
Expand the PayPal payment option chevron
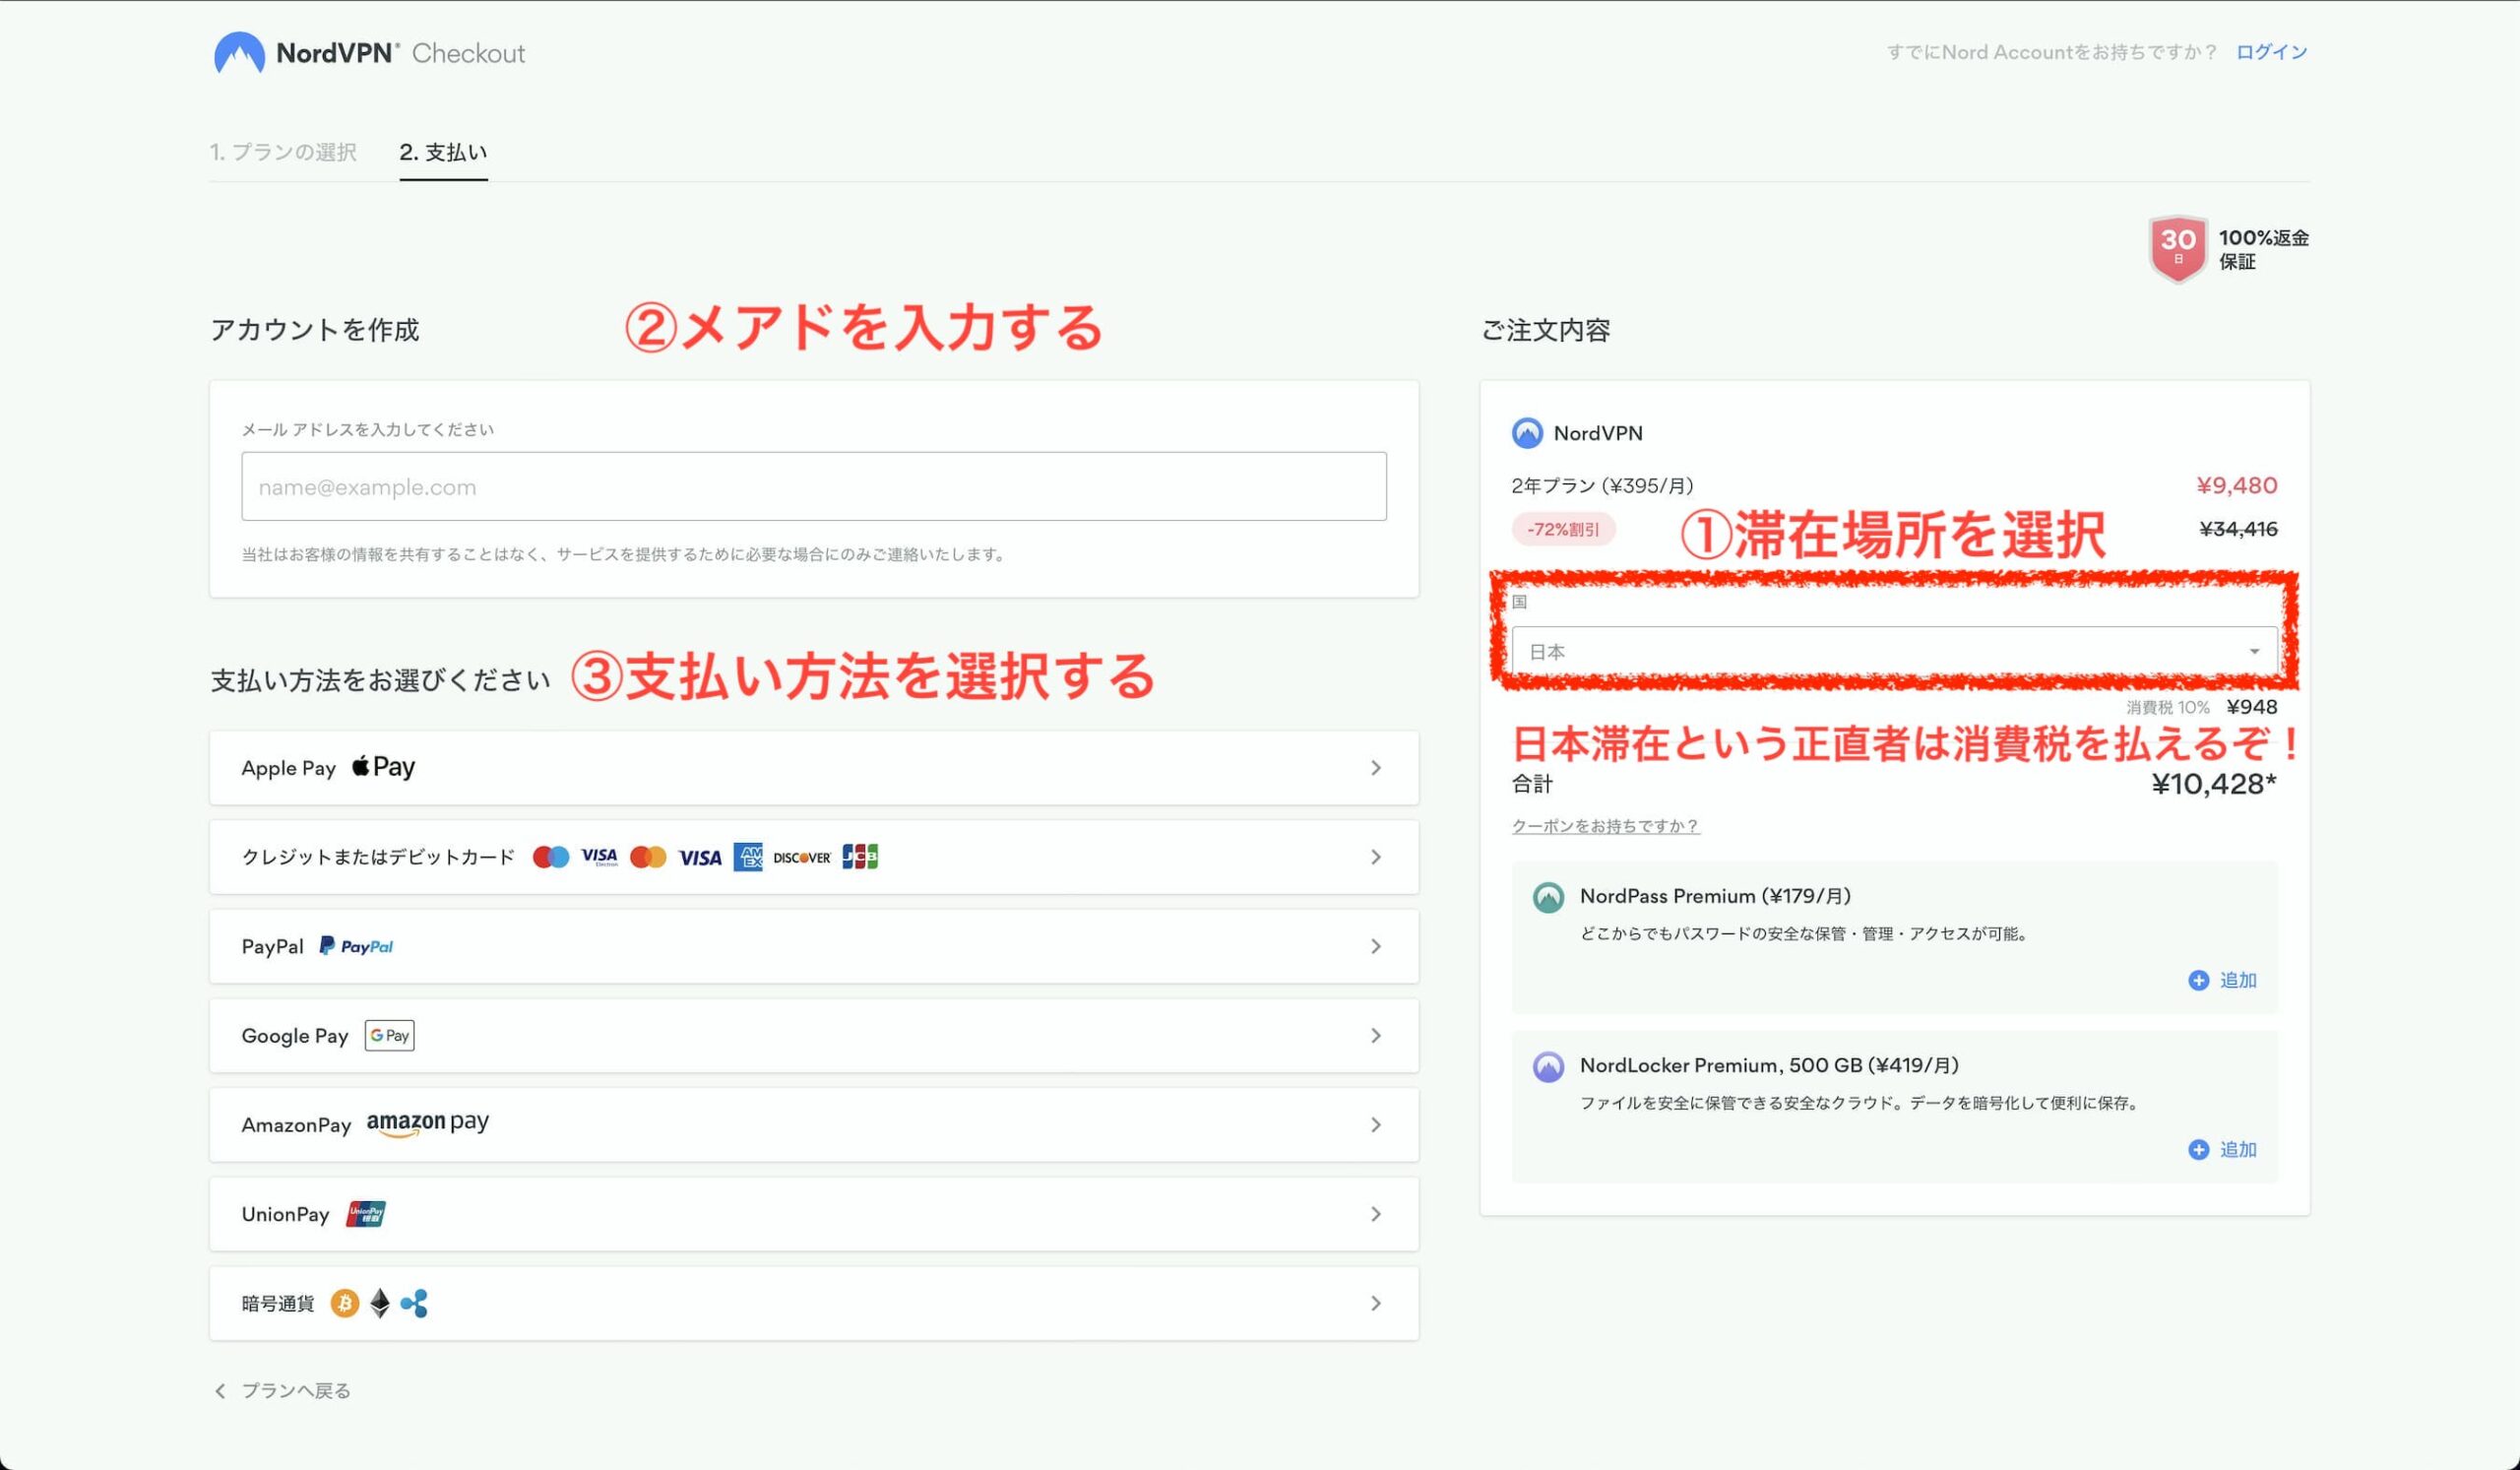click(x=1375, y=946)
